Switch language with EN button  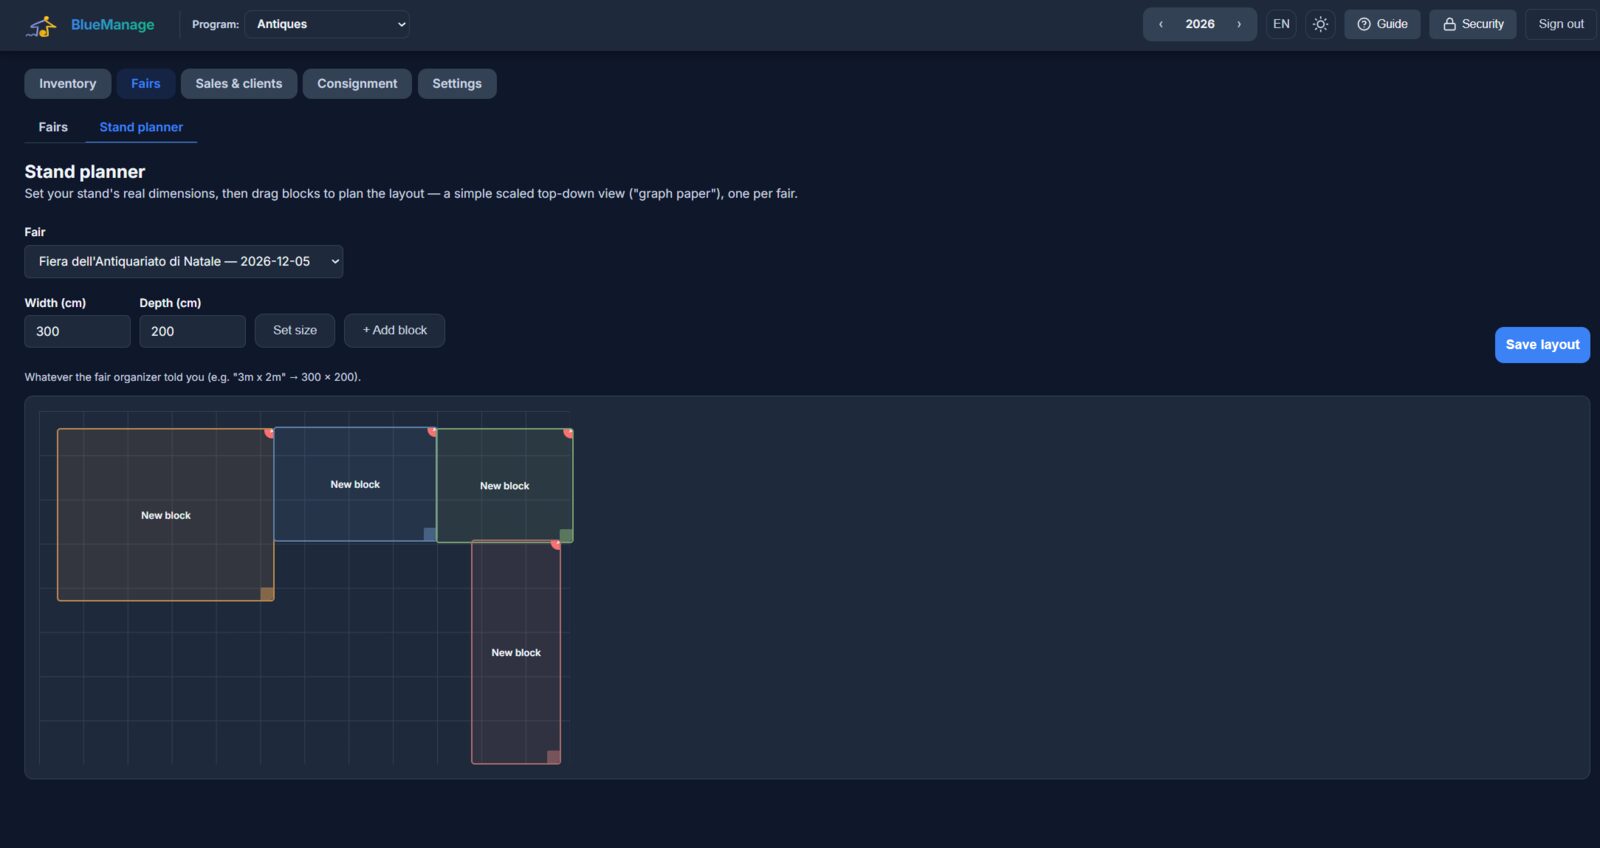1281,24
